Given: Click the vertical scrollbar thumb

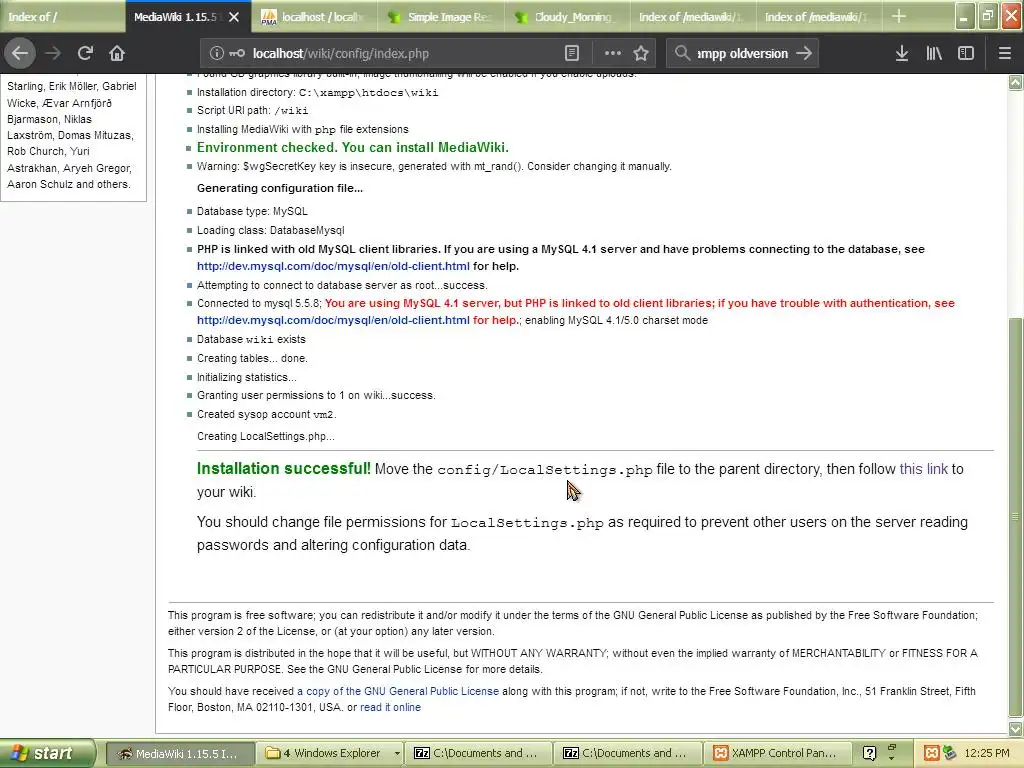Looking at the screenshot, I should coord(1016,516).
